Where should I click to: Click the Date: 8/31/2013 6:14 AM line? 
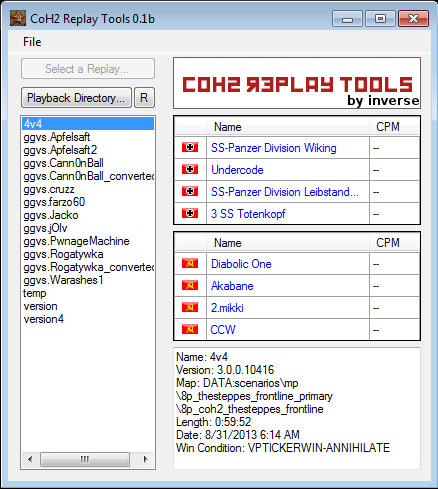tap(238, 435)
